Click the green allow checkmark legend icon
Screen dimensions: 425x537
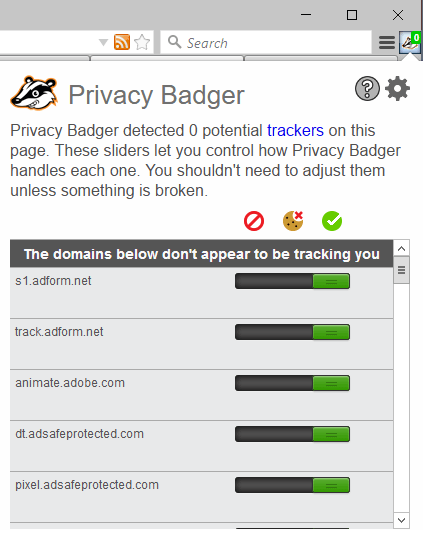pyautogui.click(x=332, y=221)
